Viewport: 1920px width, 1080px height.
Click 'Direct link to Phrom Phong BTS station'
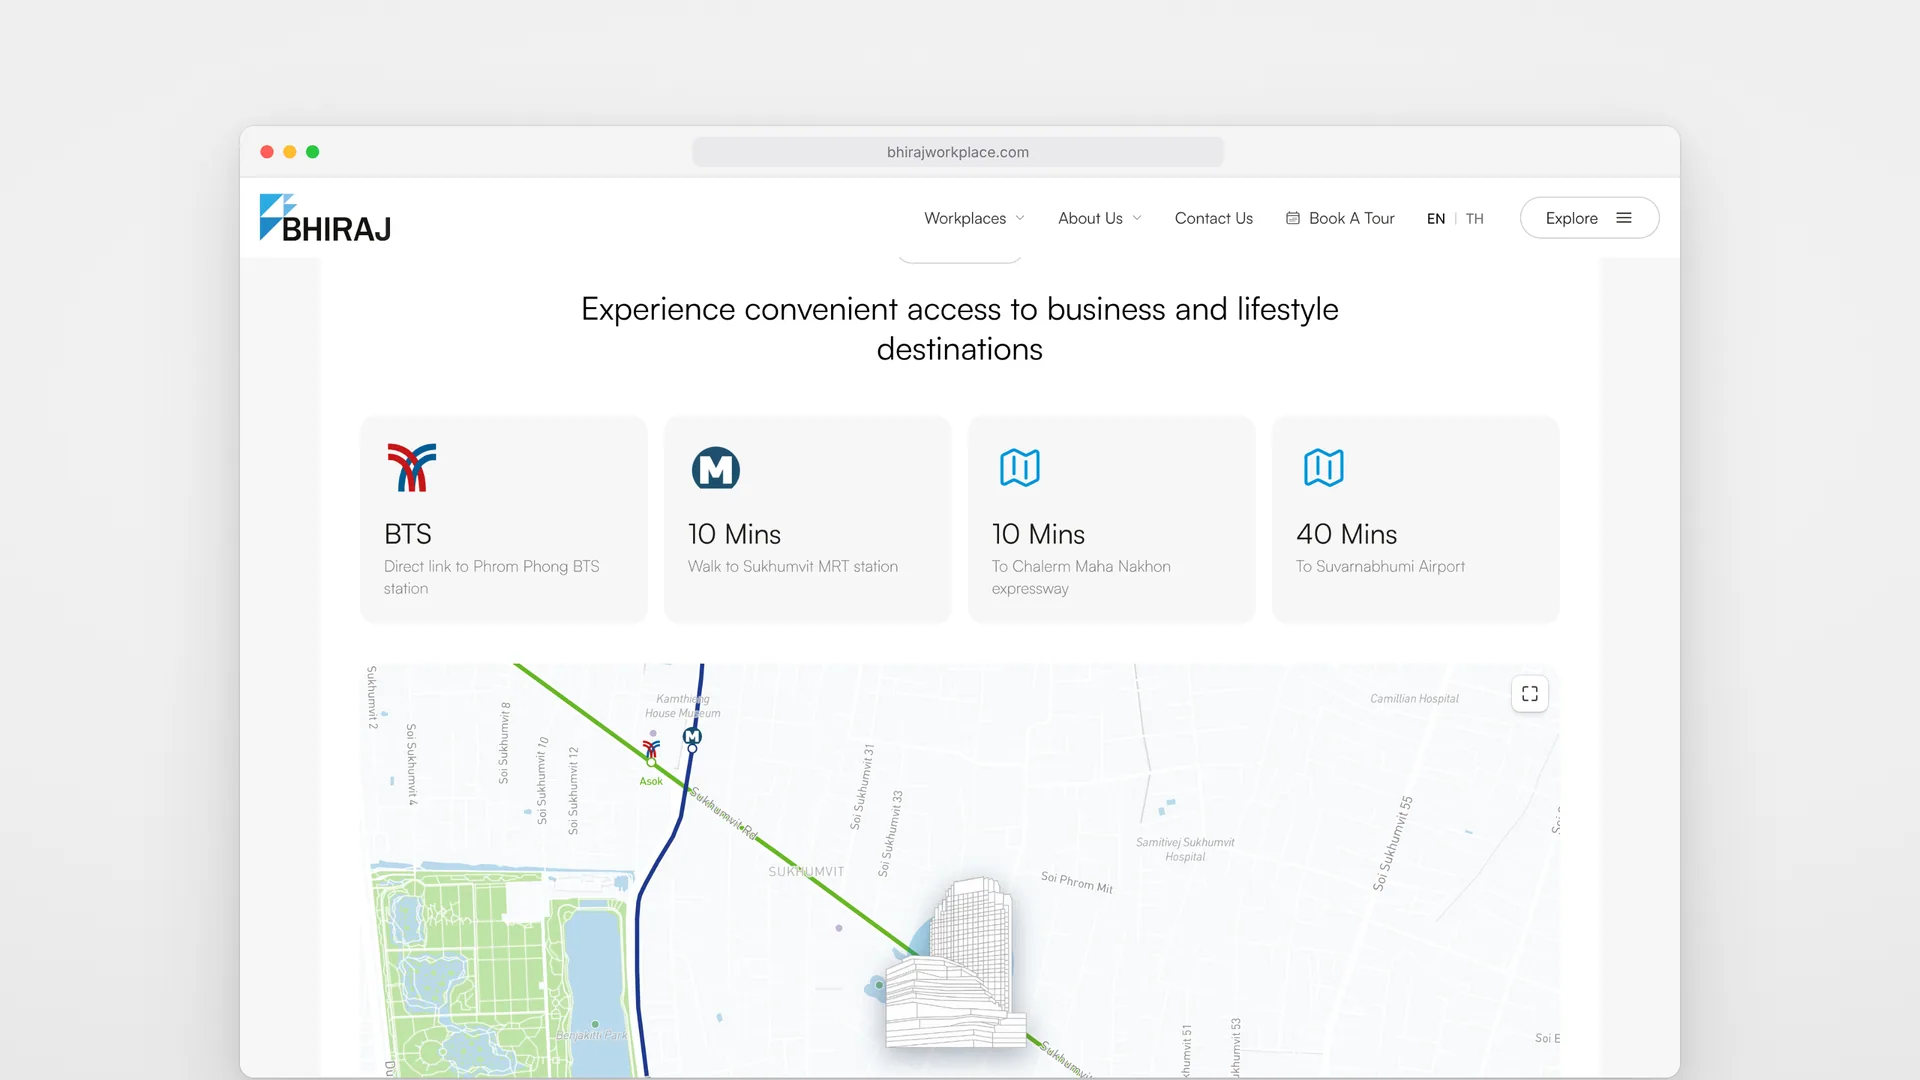point(492,577)
